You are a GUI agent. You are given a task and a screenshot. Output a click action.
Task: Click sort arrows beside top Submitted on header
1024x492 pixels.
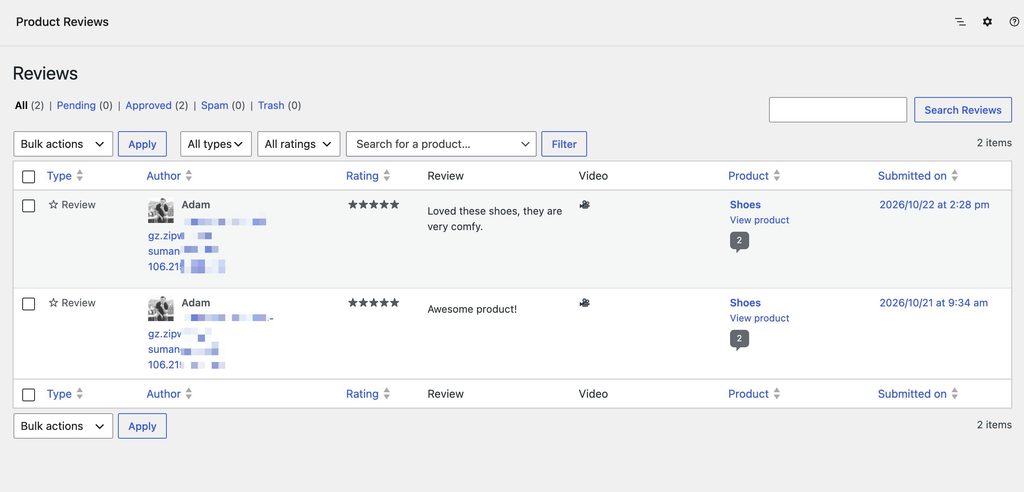[x=955, y=176]
